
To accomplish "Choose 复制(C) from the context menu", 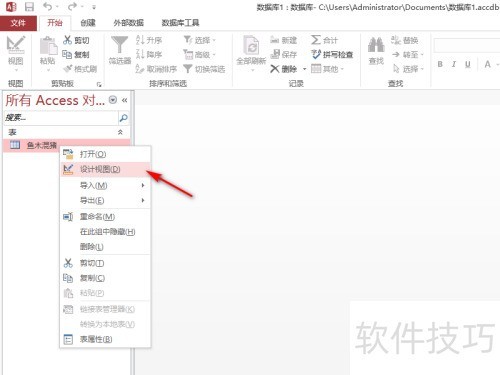I will (x=105, y=278).
